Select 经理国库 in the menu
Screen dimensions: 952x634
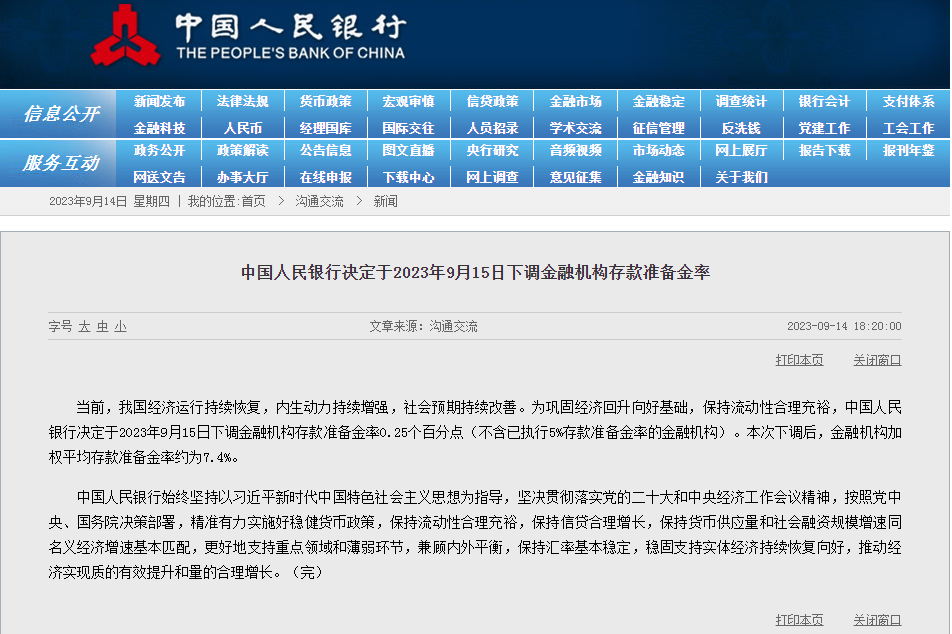[325, 128]
